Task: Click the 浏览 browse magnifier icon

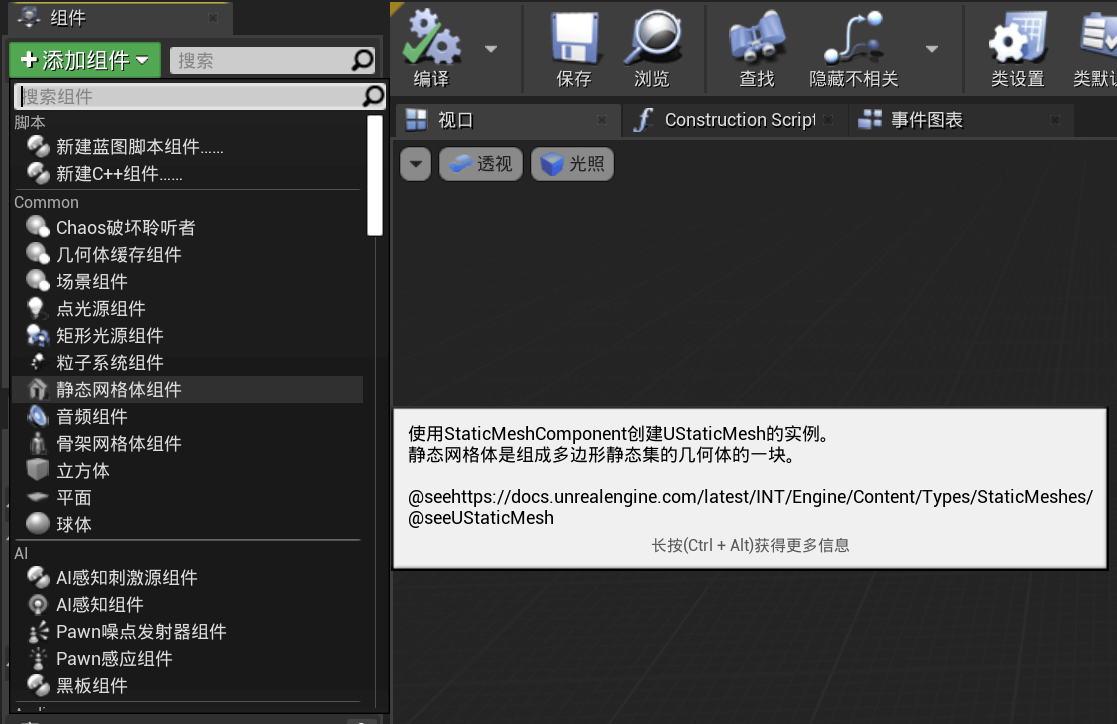Action: [x=653, y=47]
